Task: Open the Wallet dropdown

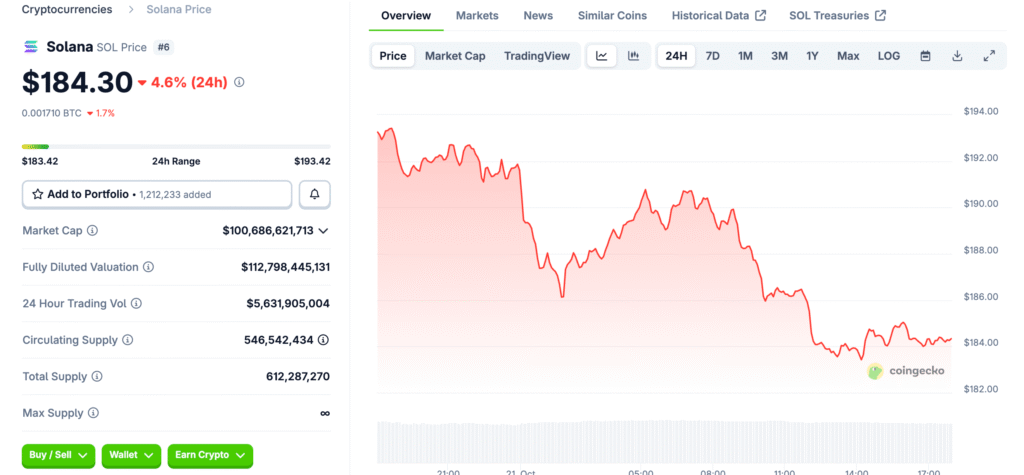Action: (131, 455)
